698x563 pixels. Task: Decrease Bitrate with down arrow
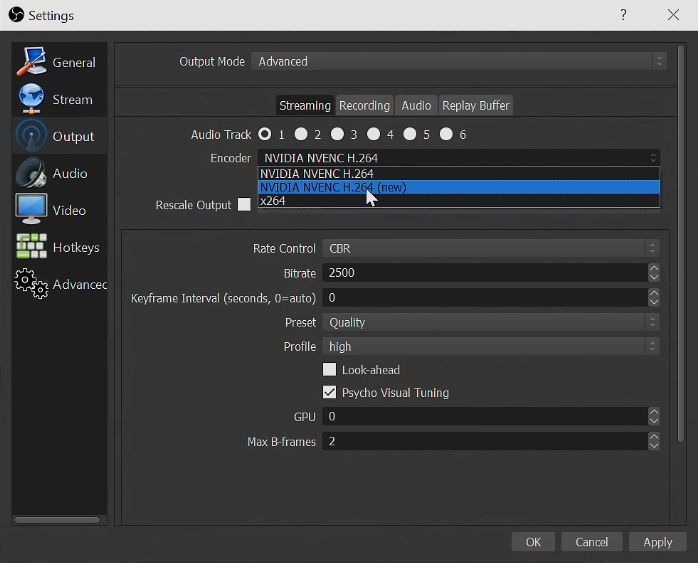(x=653, y=277)
